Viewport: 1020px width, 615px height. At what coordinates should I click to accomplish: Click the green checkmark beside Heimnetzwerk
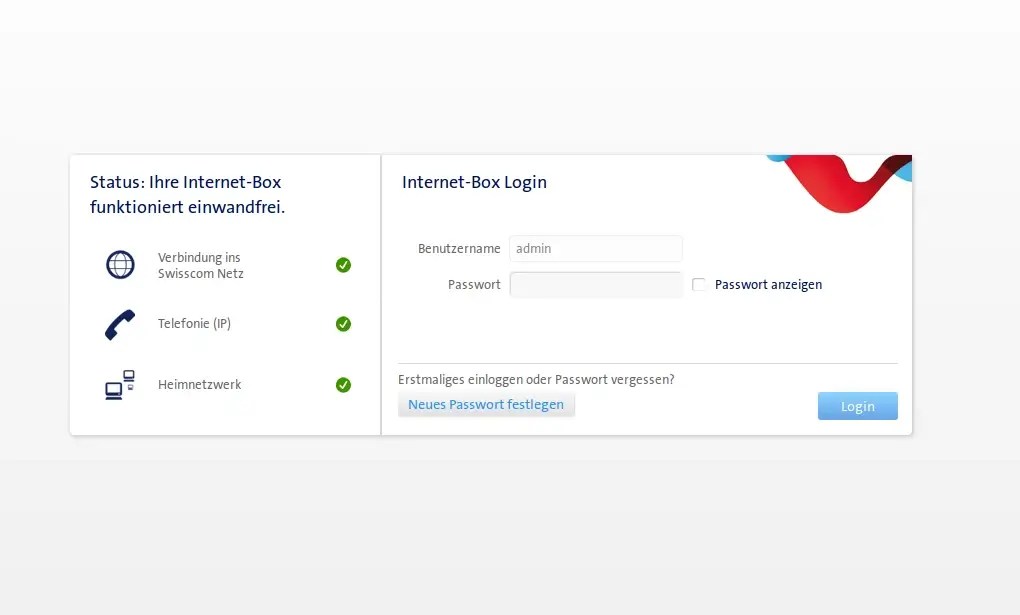coord(343,384)
